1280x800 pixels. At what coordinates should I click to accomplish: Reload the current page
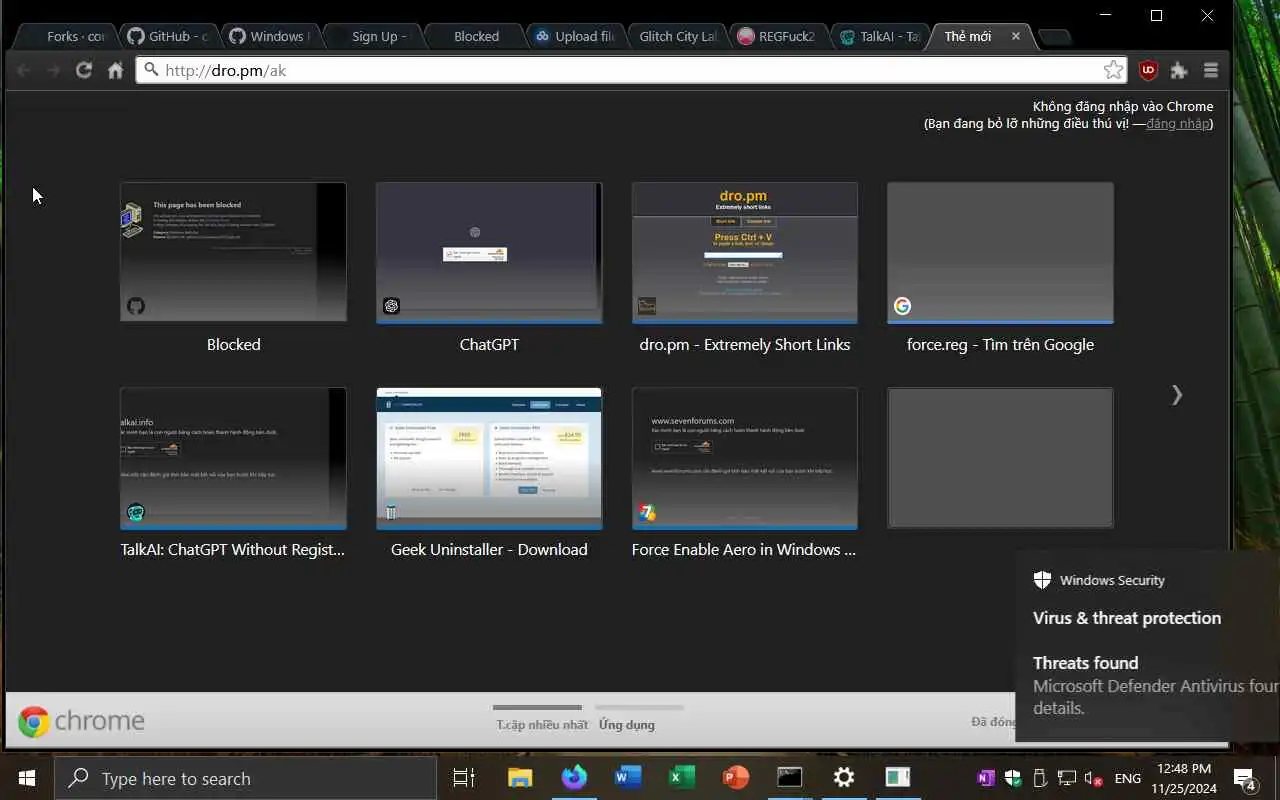(x=84, y=70)
